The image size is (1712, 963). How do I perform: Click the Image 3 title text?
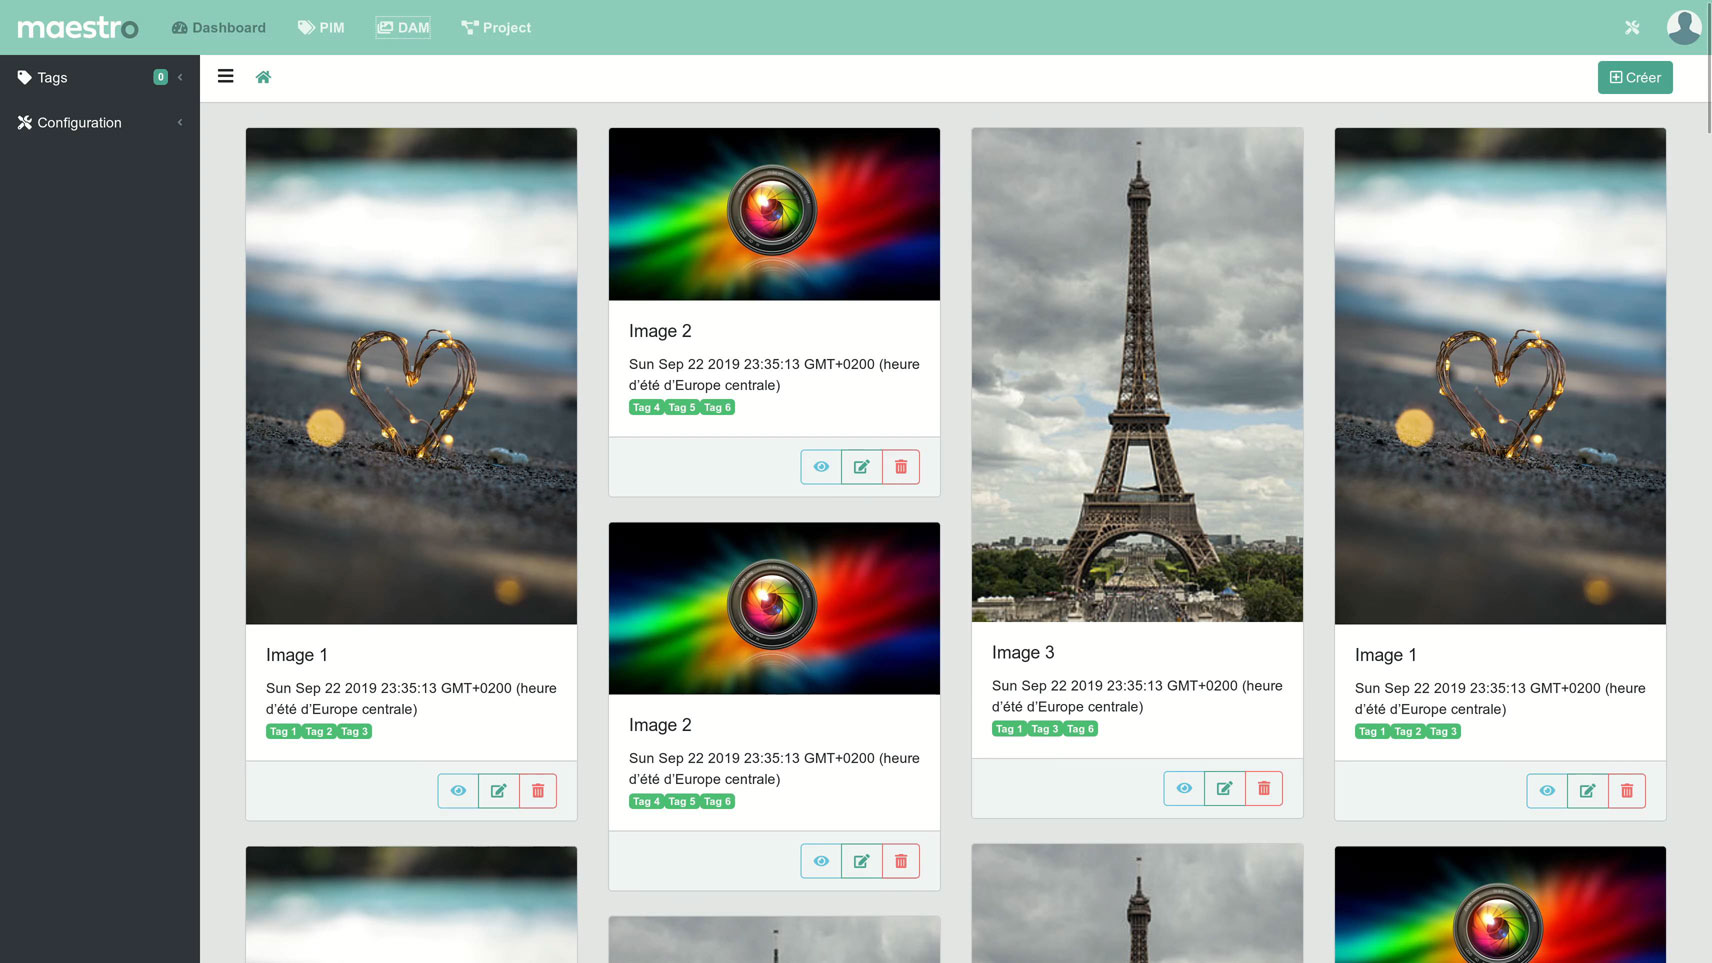[x=1023, y=652]
